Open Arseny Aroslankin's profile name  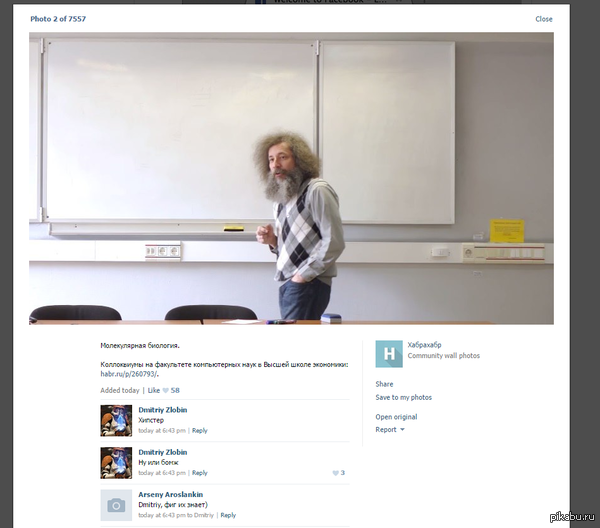coord(171,495)
